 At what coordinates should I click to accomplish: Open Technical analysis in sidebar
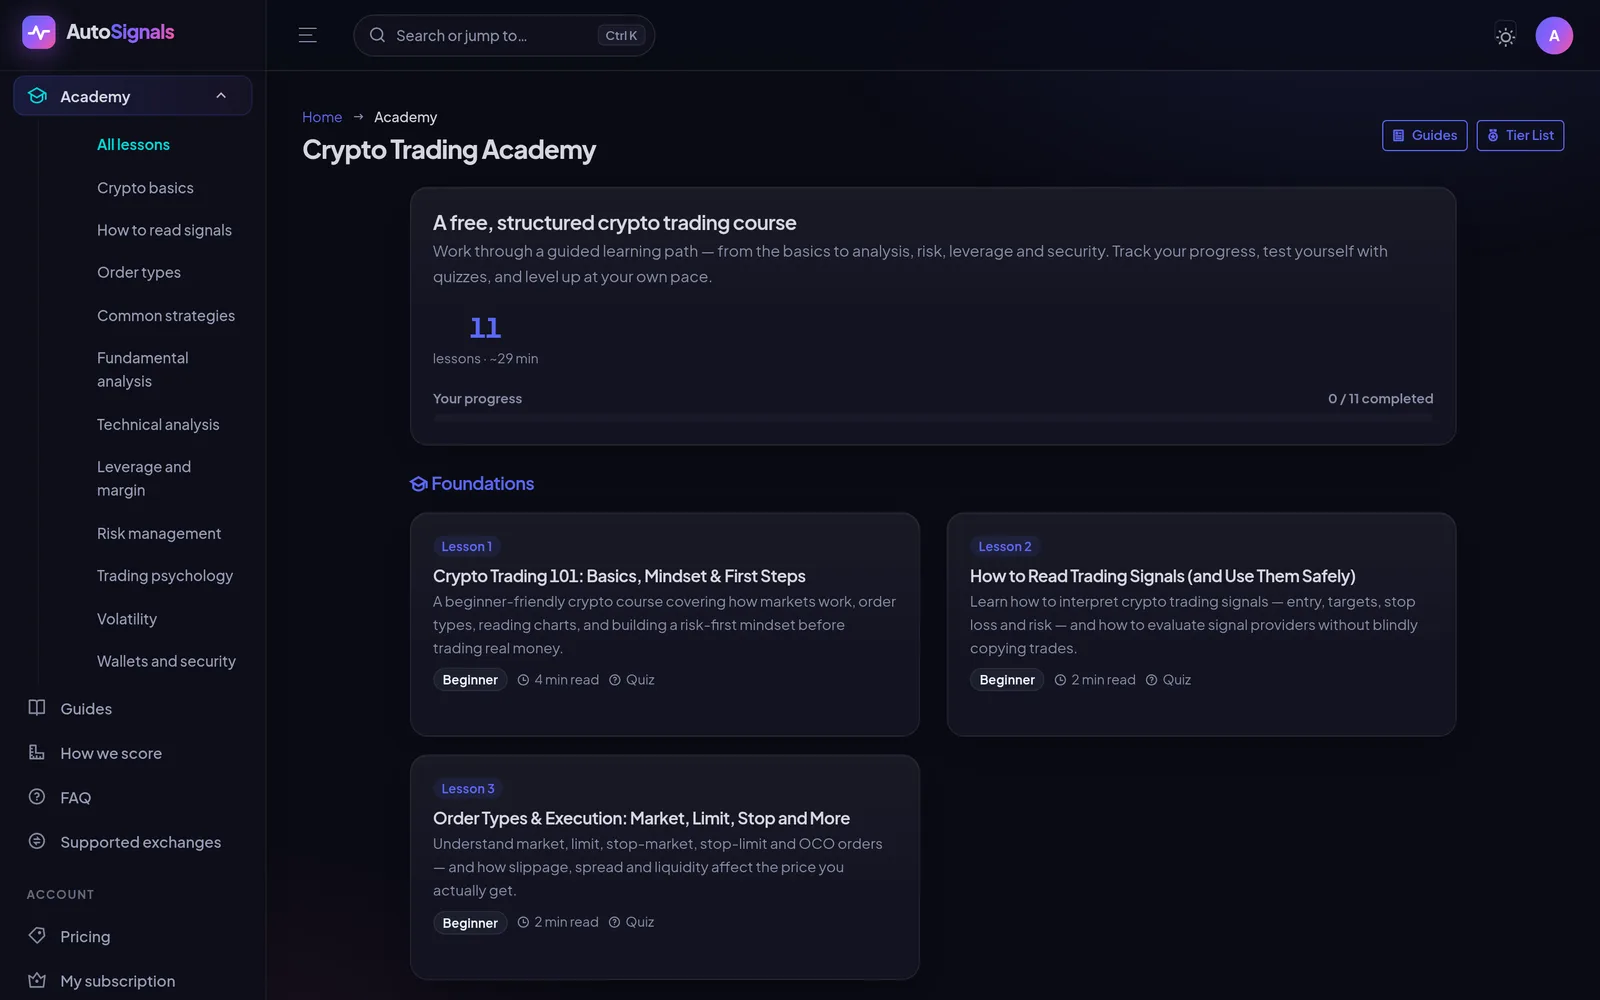tap(158, 424)
